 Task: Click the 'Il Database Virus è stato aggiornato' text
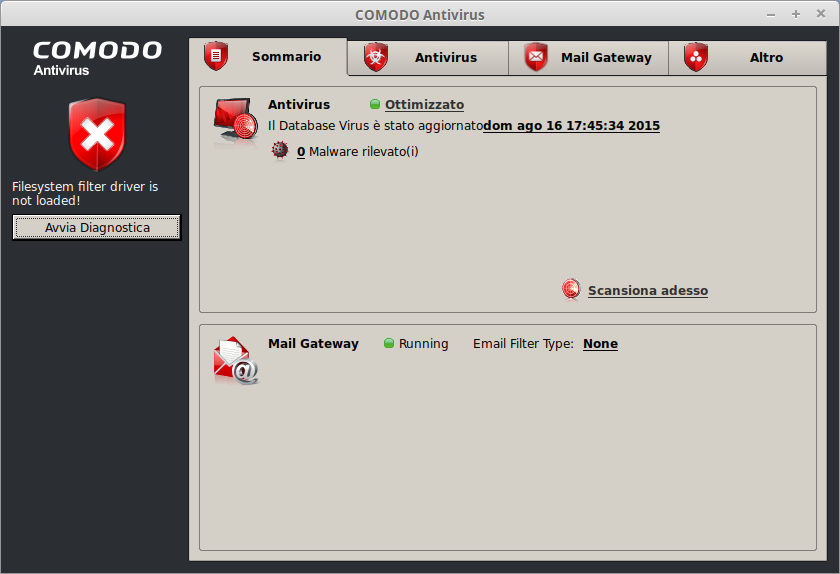pos(376,125)
